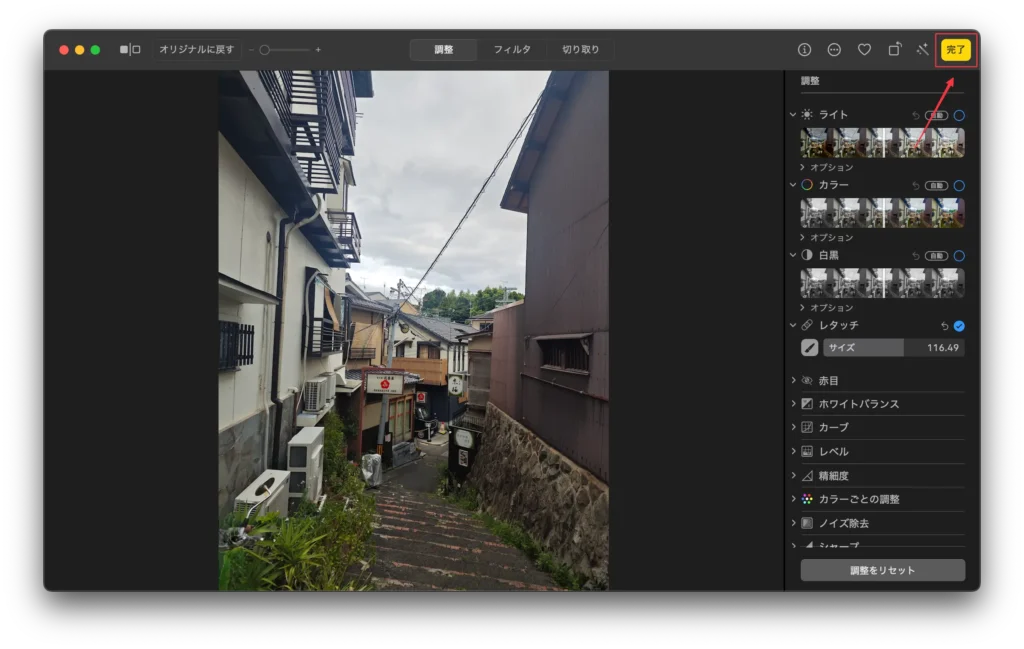Expand the ホワイトバランス section

(x=858, y=404)
